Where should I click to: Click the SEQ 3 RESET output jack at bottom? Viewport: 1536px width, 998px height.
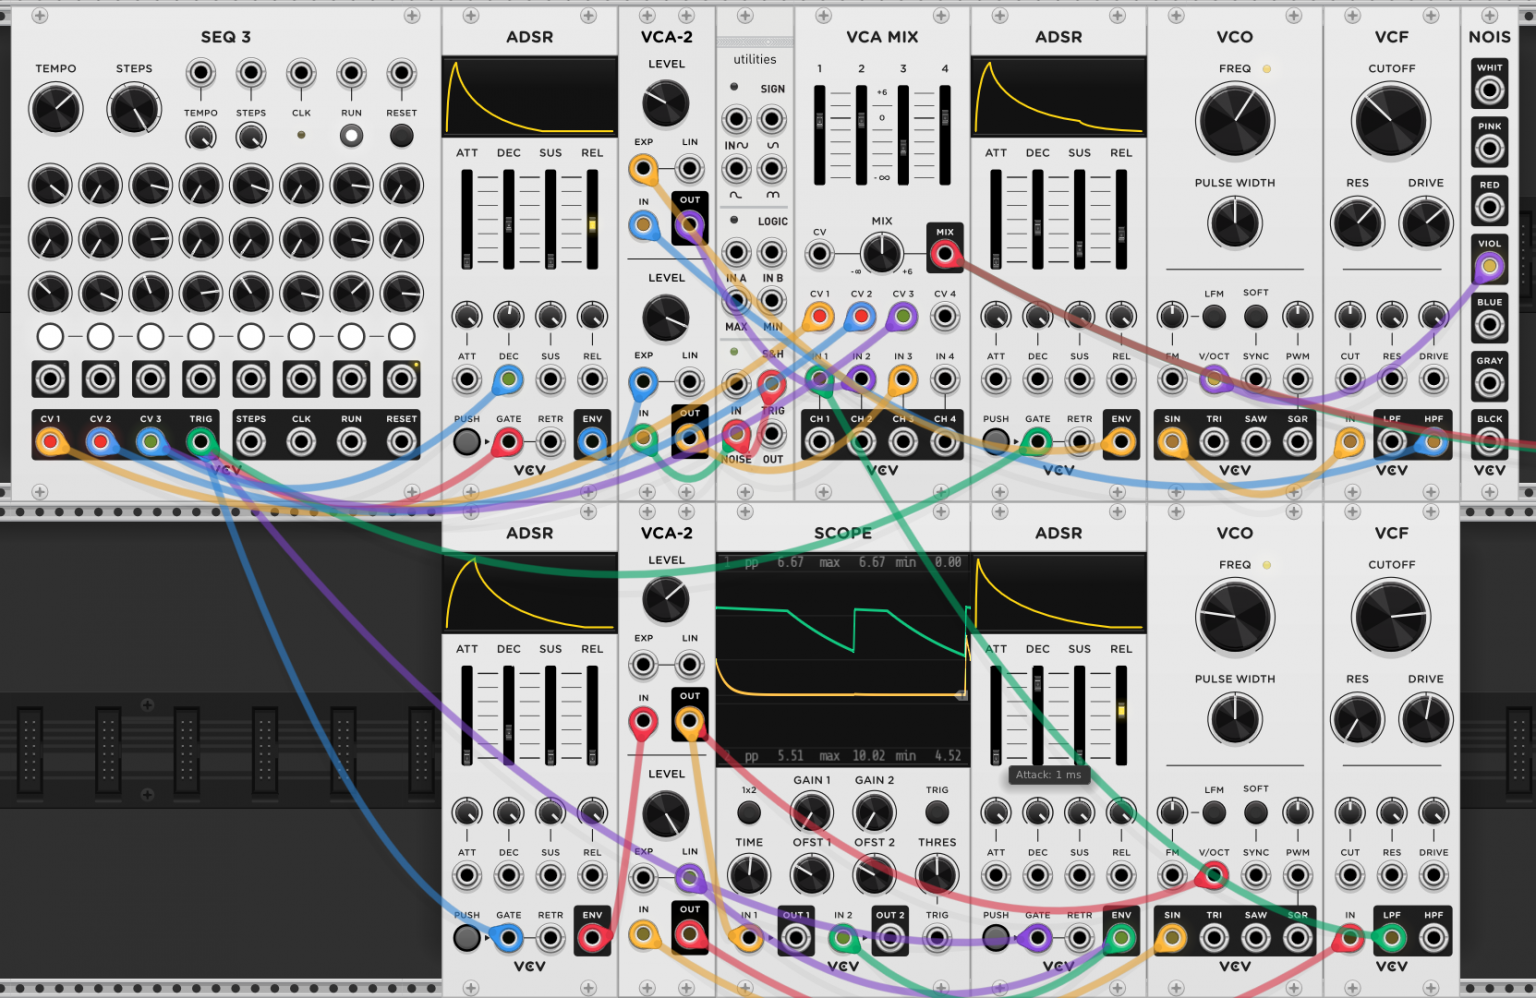(x=401, y=441)
